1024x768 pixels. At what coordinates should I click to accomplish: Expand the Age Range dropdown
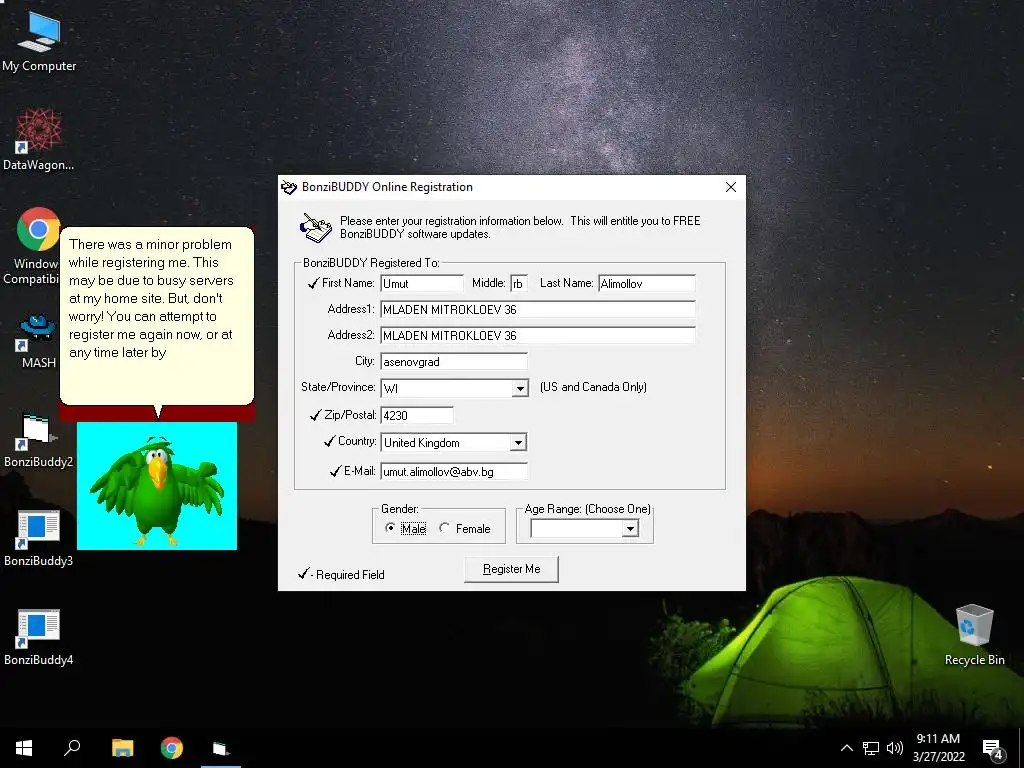pos(630,528)
